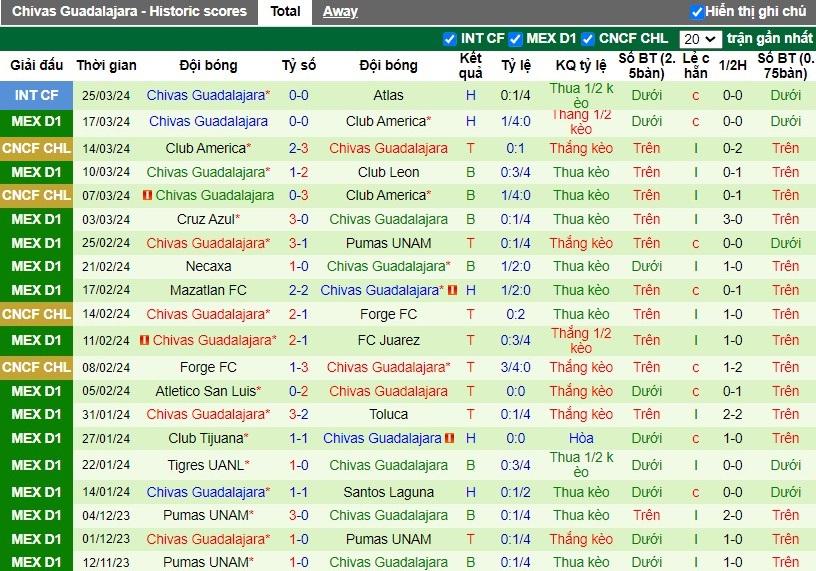Viewport: 816px width, 571px height.
Task: Select the 0:1/2 odds on Santos Laguna row
Action: (x=515, y=492)
